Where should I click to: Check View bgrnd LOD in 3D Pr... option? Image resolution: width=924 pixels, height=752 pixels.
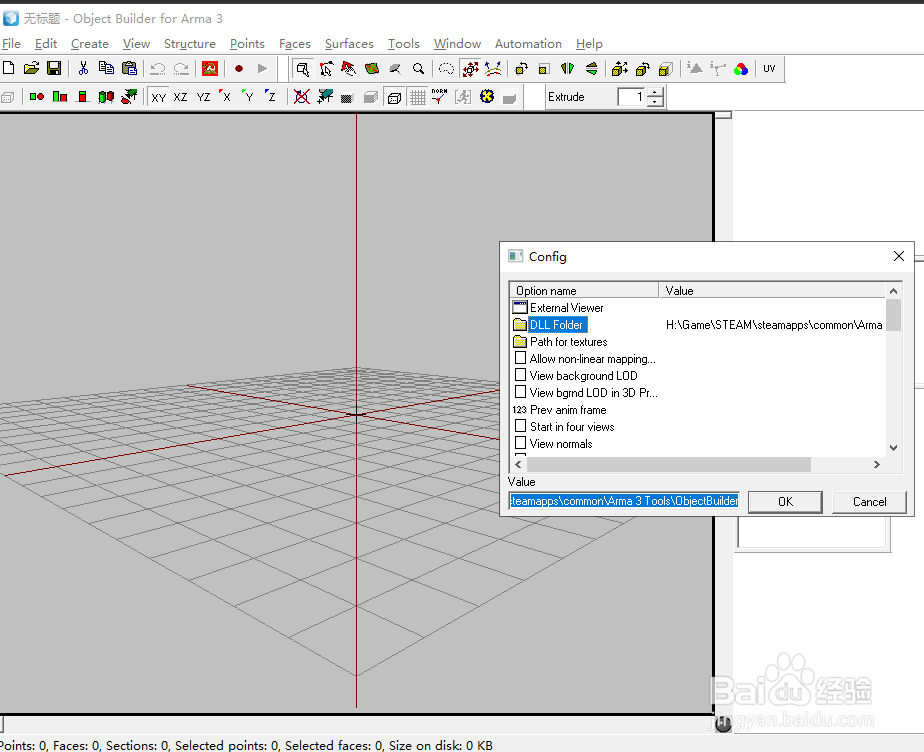point(520,392)
